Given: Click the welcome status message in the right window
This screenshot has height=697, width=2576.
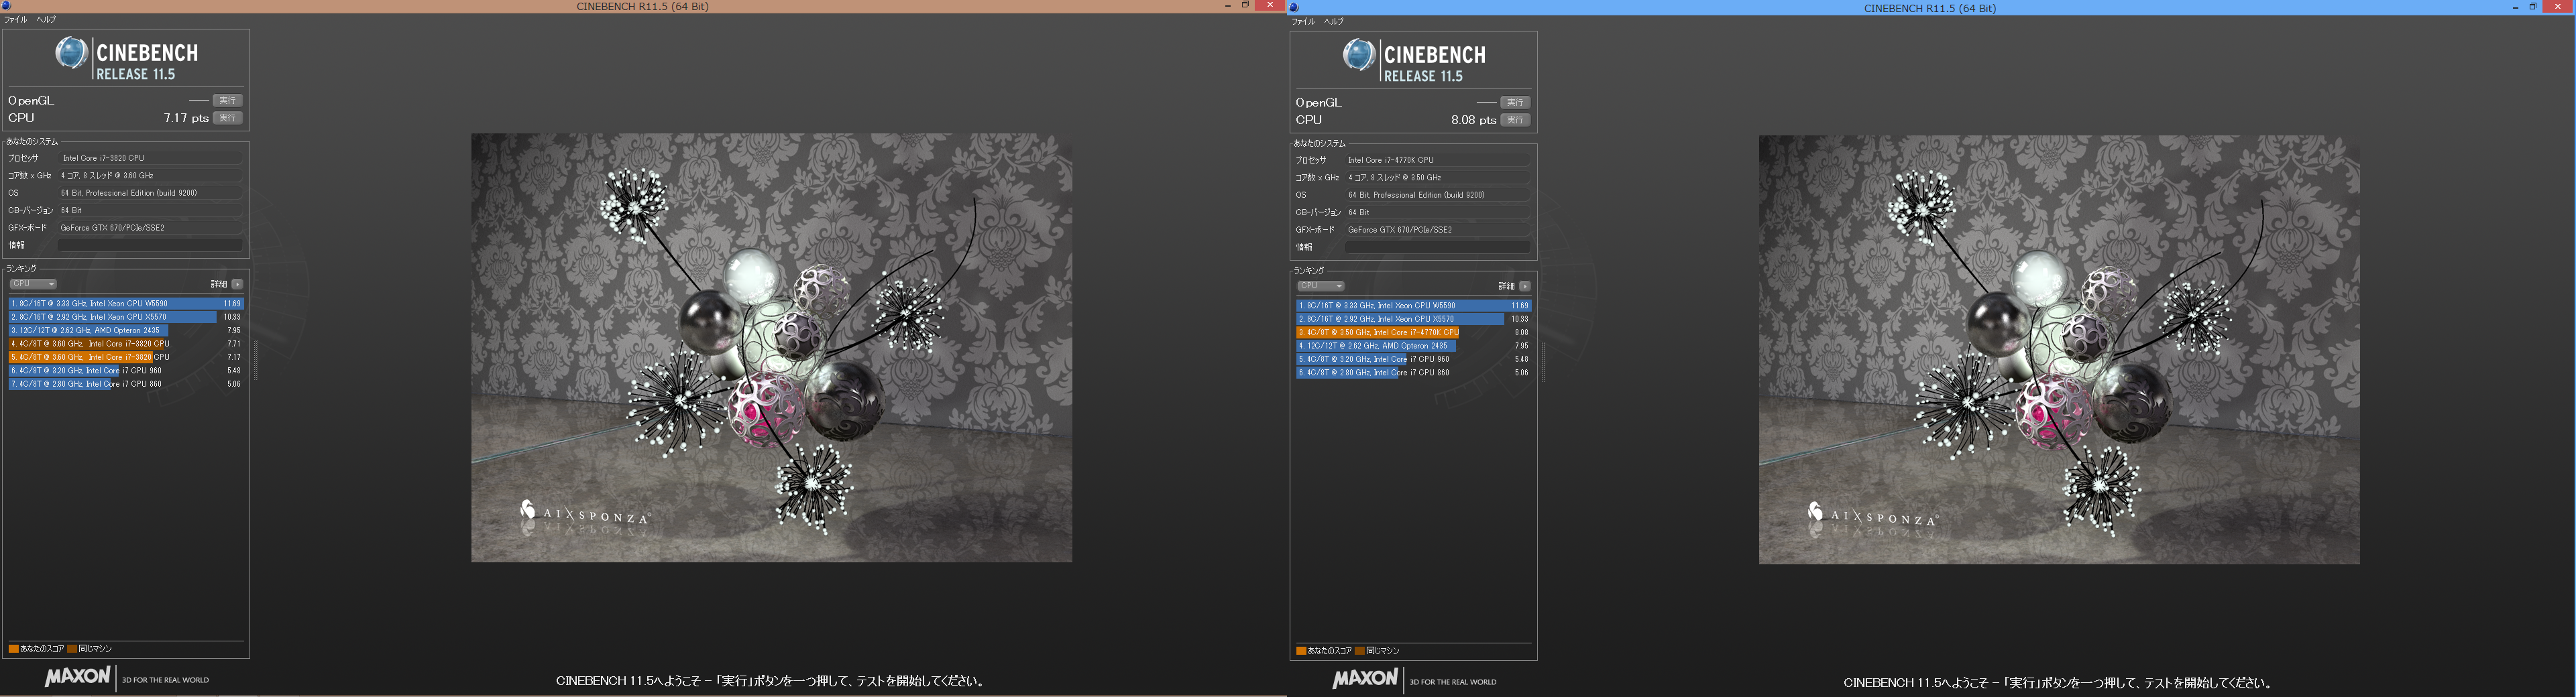Looking at the screenshot, I should [2059, 683].
